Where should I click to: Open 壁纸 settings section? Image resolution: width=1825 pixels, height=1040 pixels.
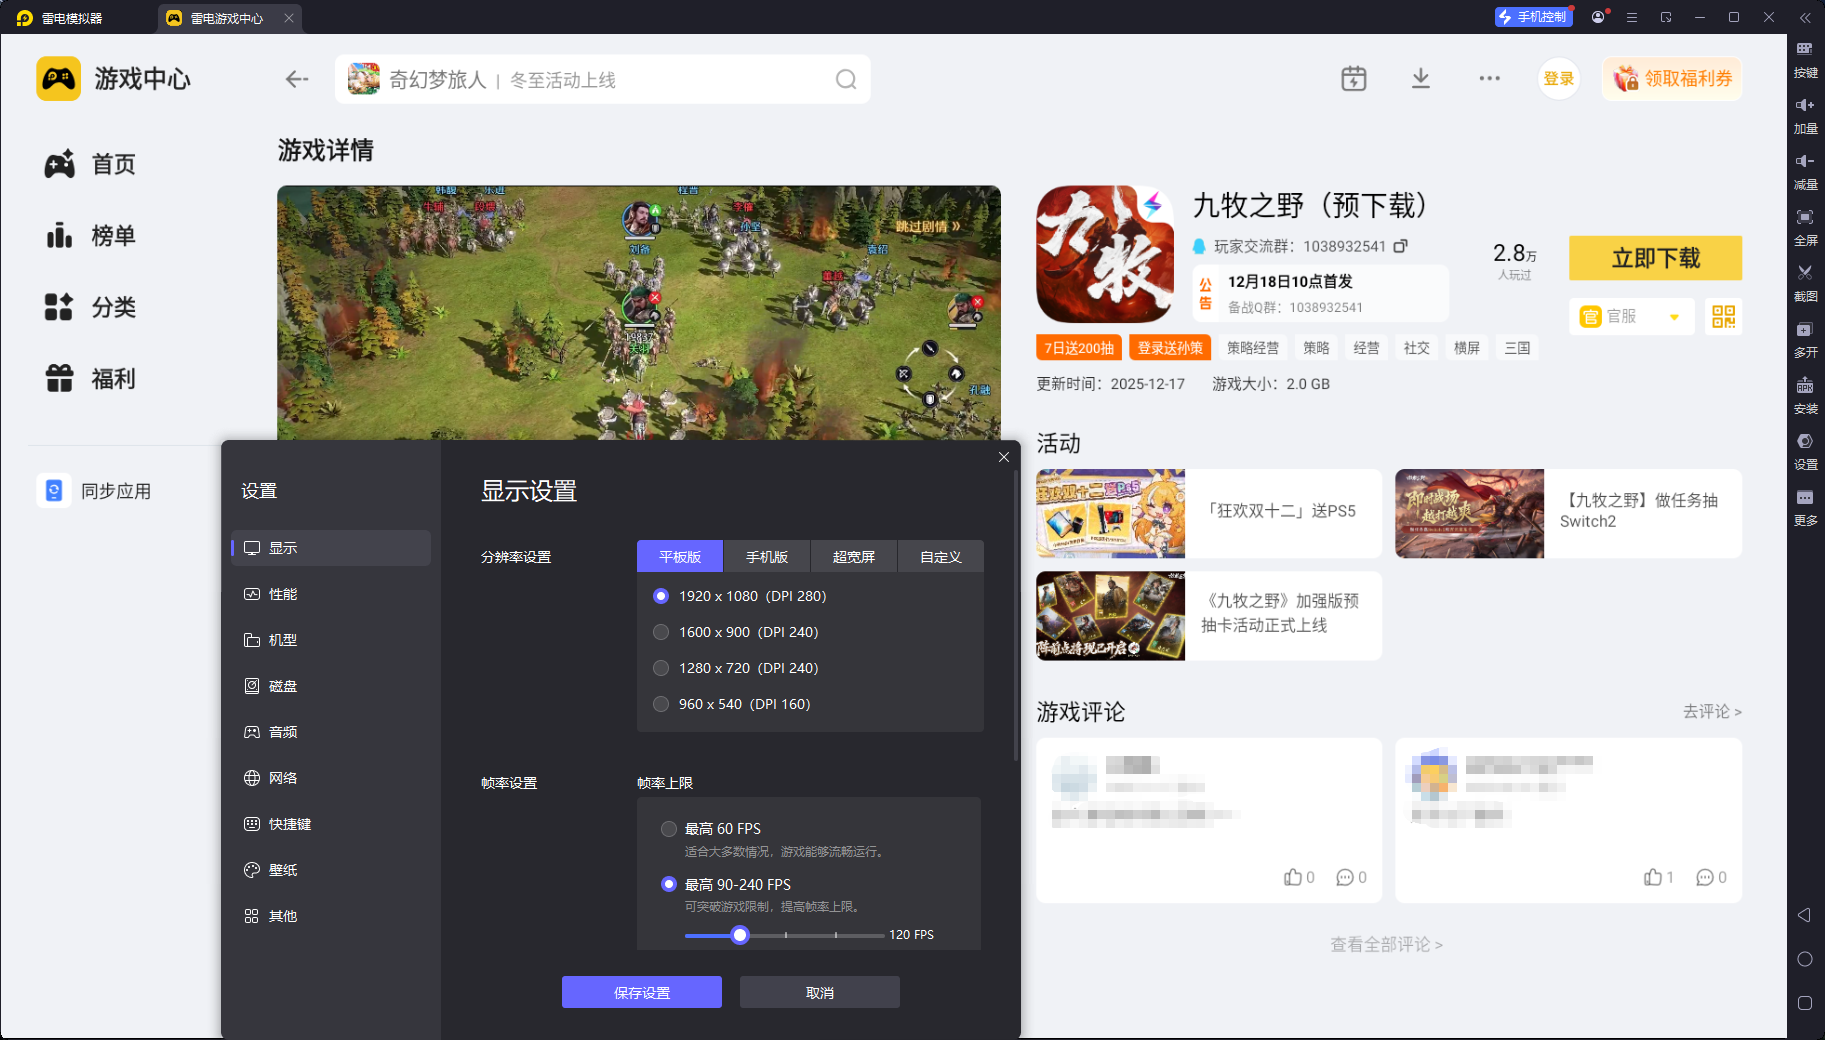pyautogui.click(x=331, y=870)
